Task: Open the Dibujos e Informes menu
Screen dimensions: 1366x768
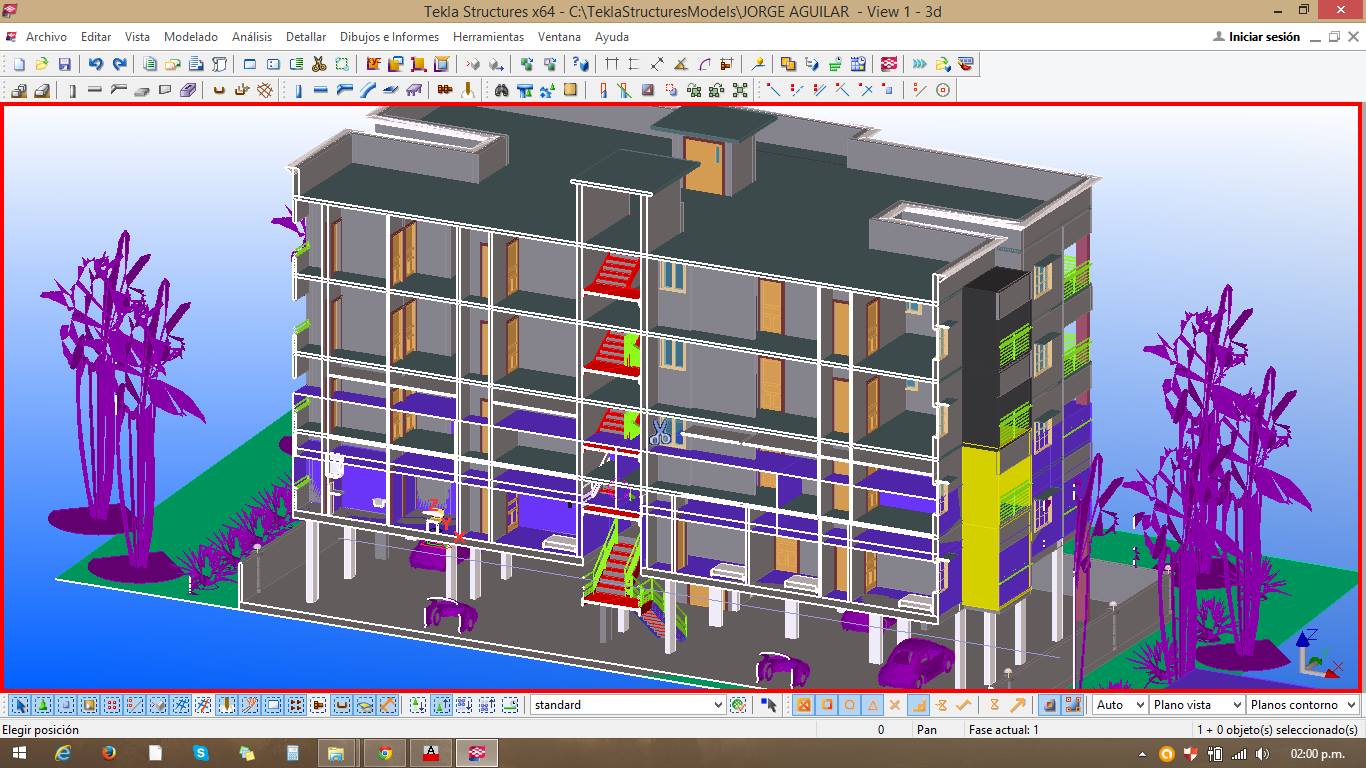Action: point(389,37)
